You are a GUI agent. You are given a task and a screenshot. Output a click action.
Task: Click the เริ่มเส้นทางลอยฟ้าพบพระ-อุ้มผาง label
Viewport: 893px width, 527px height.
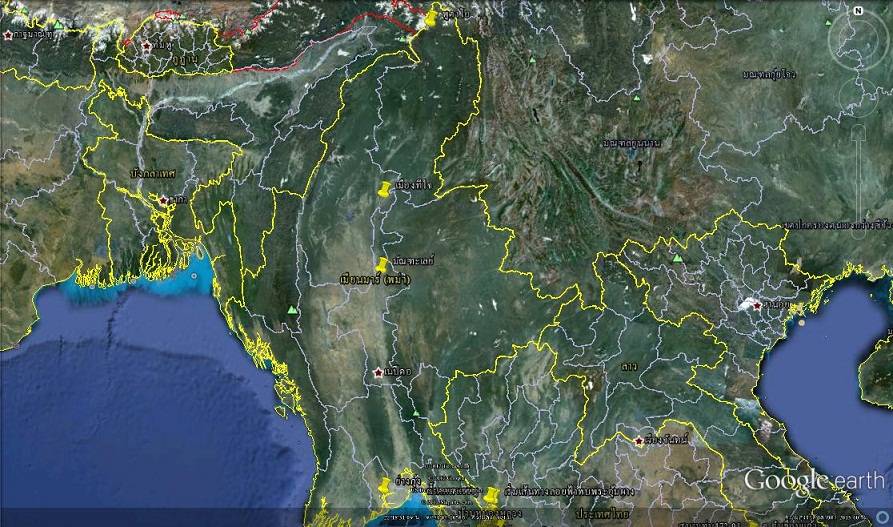tap(569, 491)
